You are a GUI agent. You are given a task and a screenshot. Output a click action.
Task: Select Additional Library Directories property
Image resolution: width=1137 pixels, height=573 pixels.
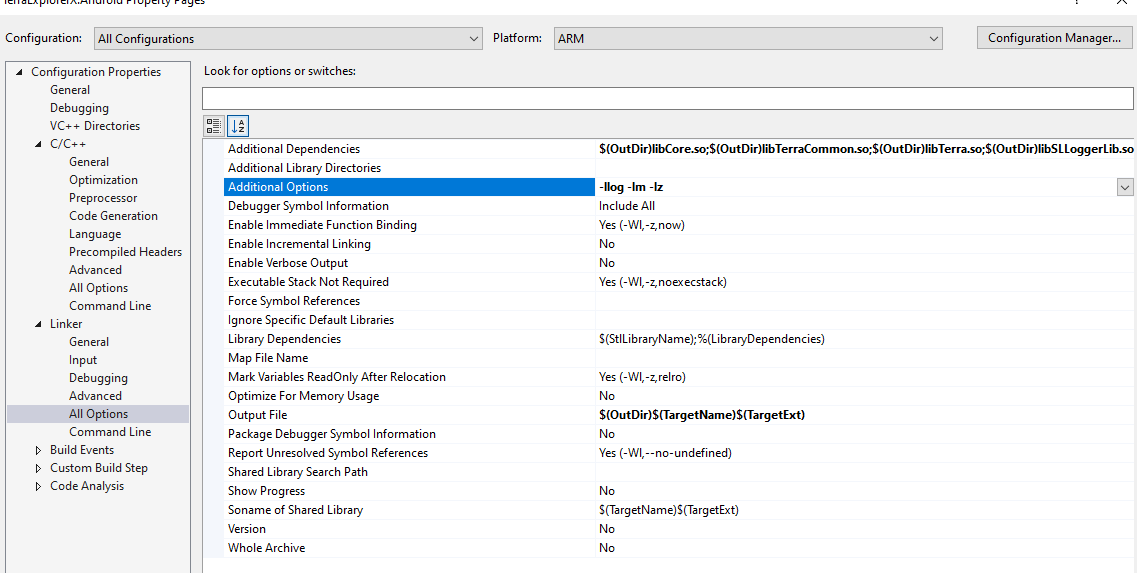coord(305,168)
